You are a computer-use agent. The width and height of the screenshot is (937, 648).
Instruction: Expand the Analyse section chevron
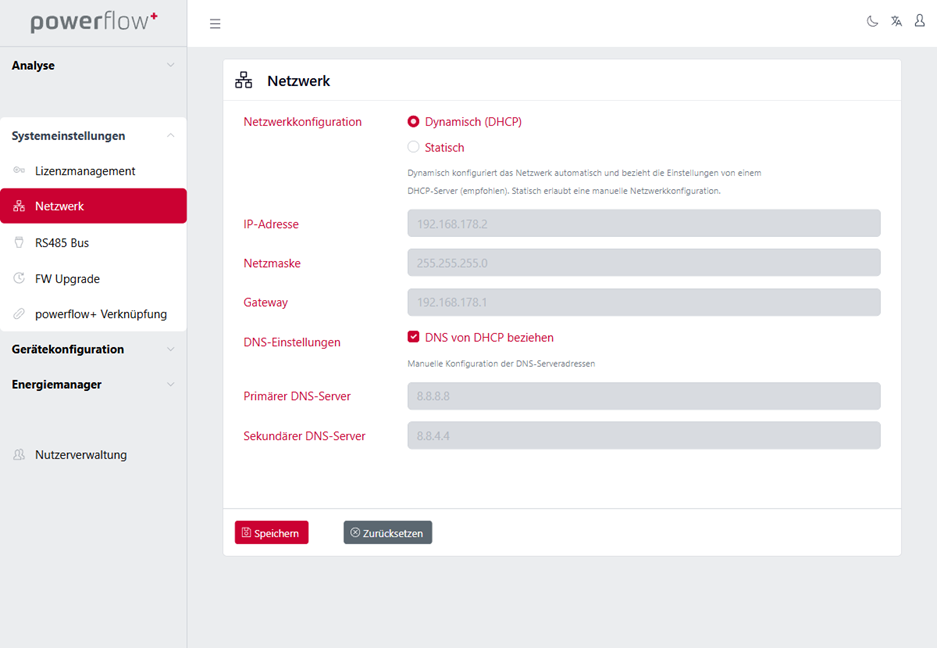click(x=171, y=65)
